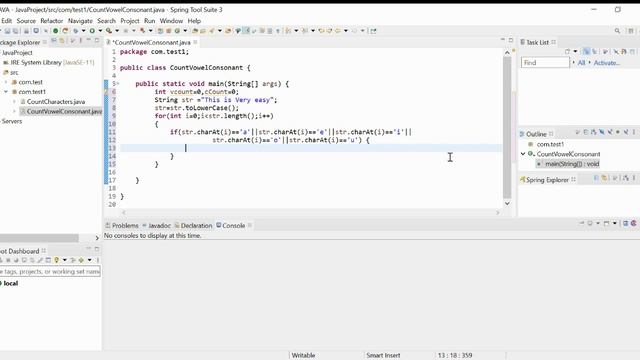Click the editor vertical scrollbar down arrow
The image size is (640, 360).
tap(507, 203)
